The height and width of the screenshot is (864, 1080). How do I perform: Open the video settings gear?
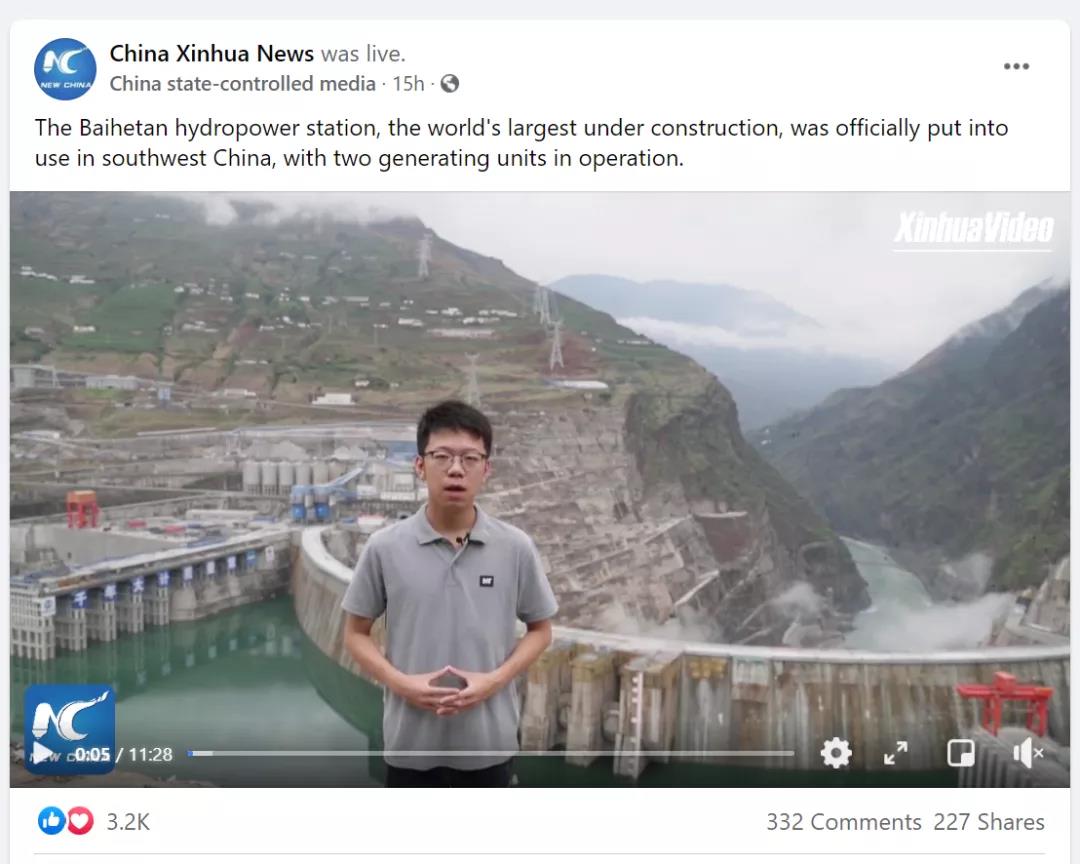click(836, 753)
